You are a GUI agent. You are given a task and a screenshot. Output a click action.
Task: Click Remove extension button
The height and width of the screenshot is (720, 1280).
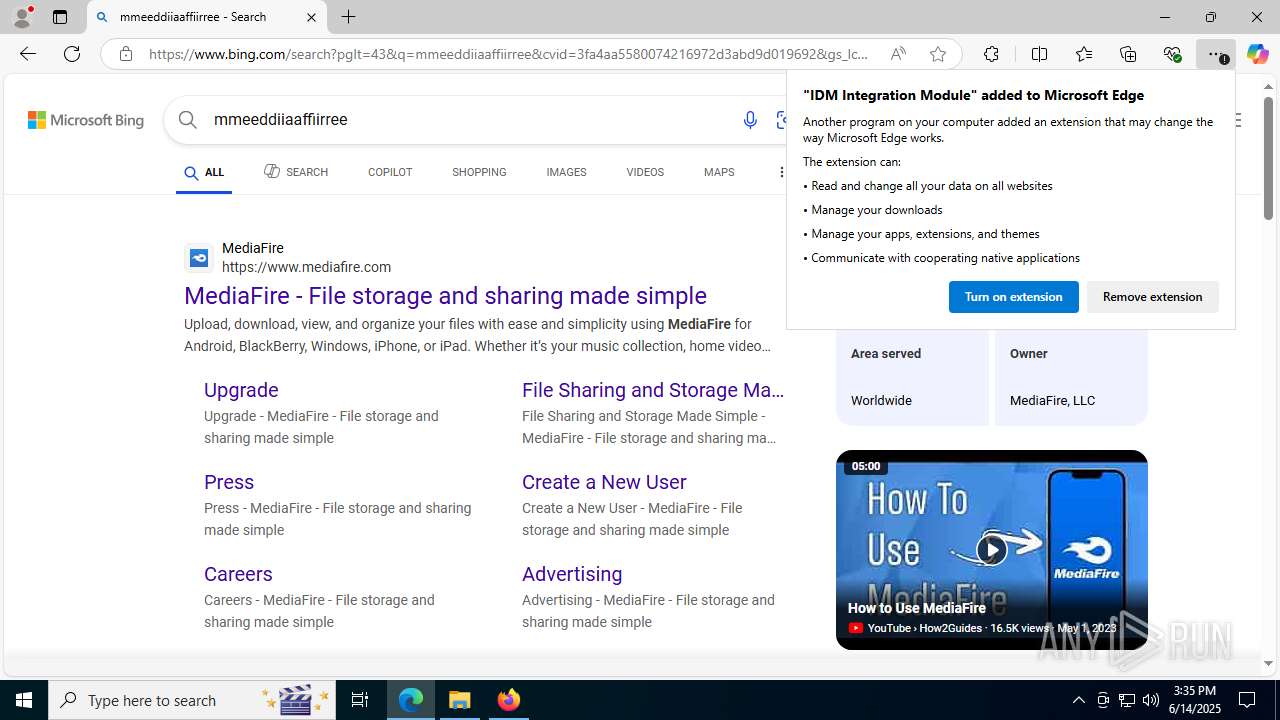point(1152,297)
